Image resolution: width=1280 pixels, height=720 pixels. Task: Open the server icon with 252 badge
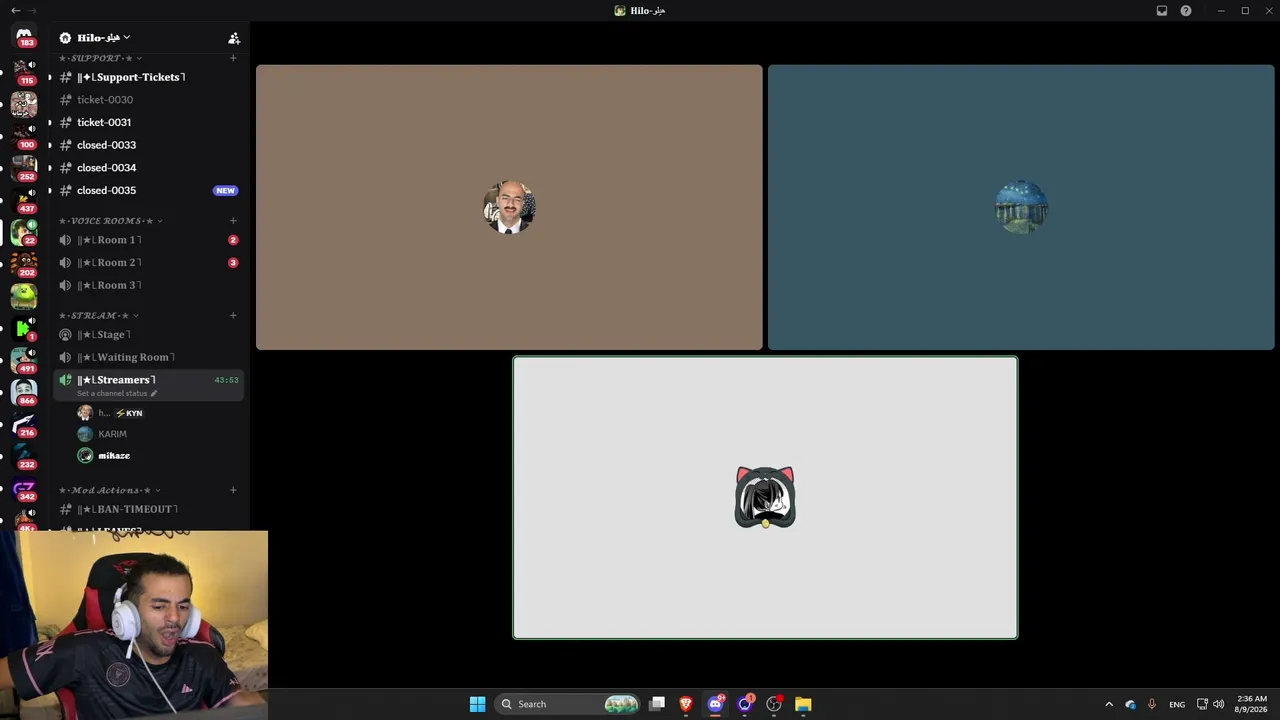tap(24, 168)
